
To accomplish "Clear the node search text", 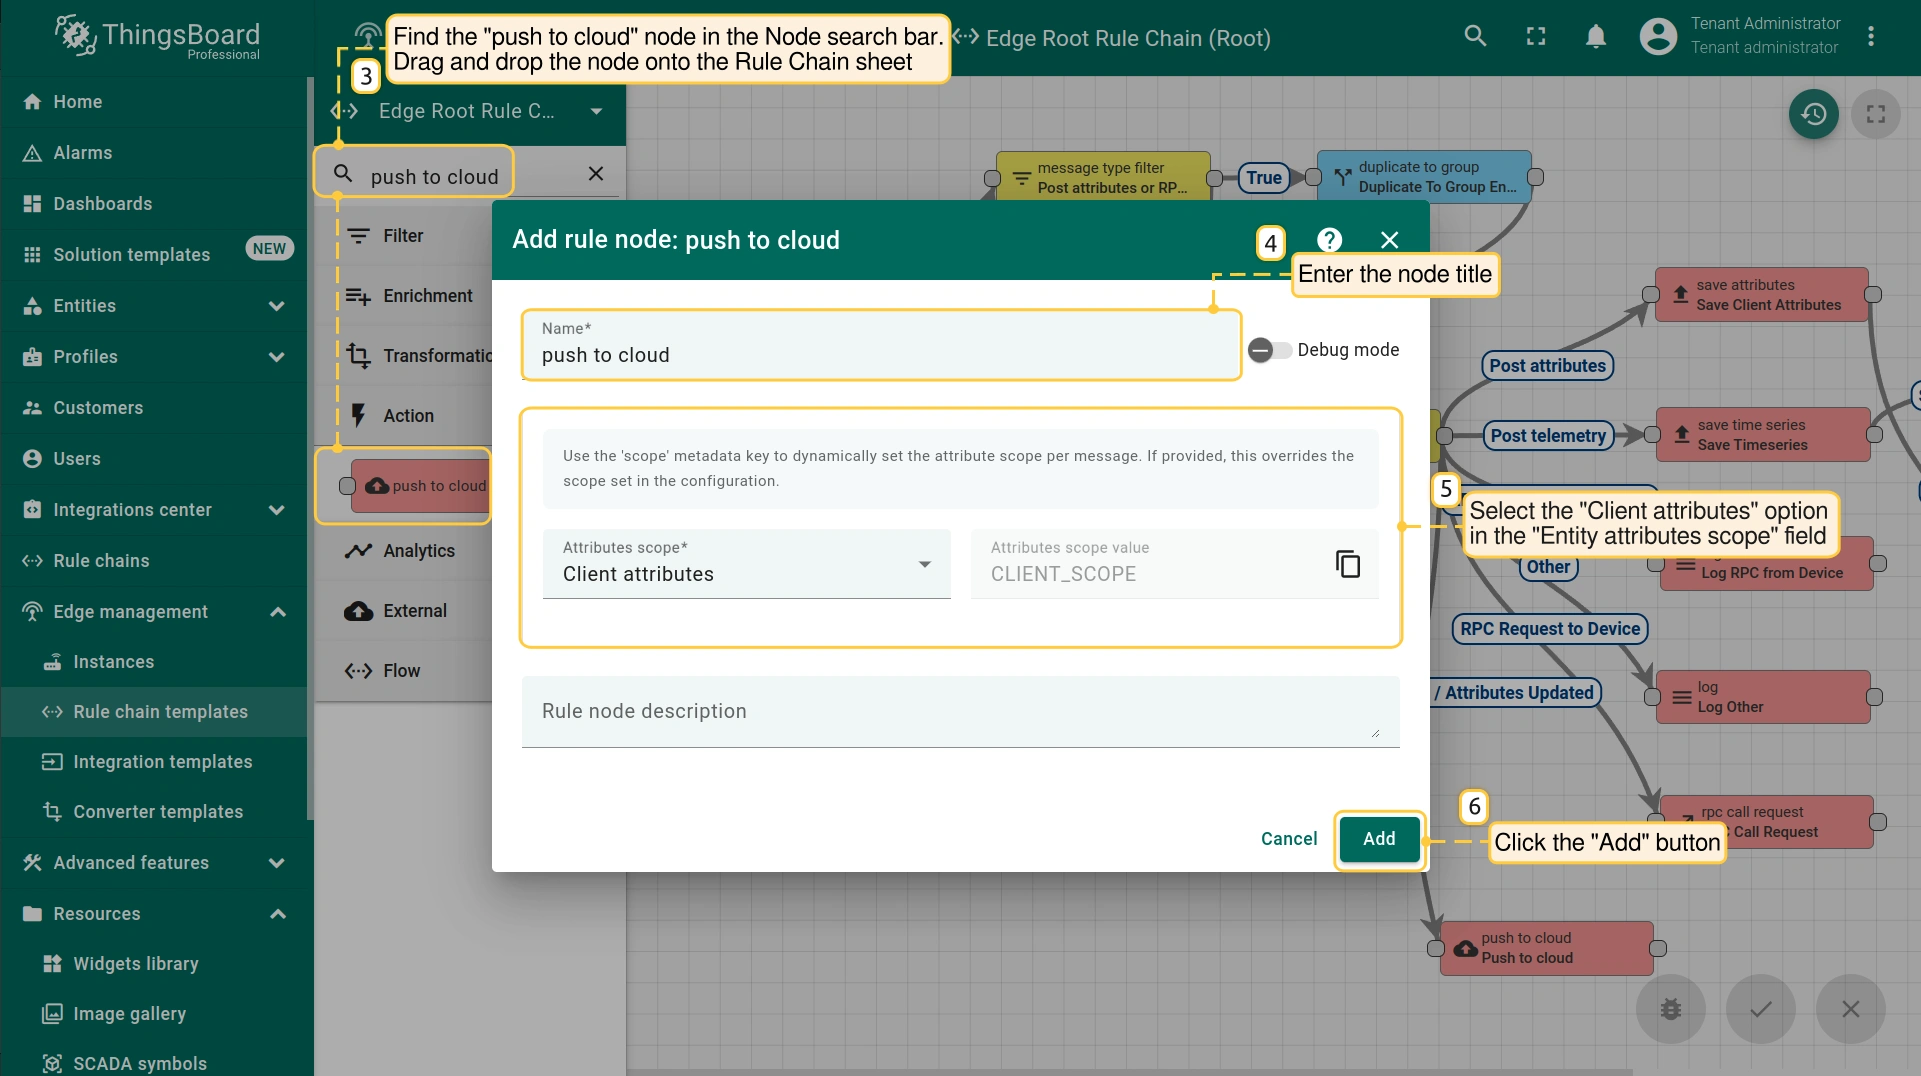I will (x=596, y=174).
